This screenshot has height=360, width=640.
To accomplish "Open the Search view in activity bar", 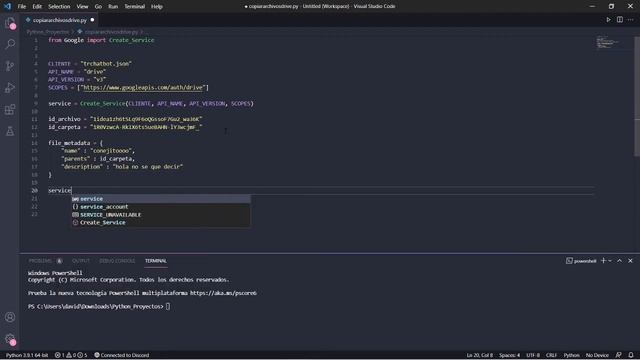I will click(10, 44).
